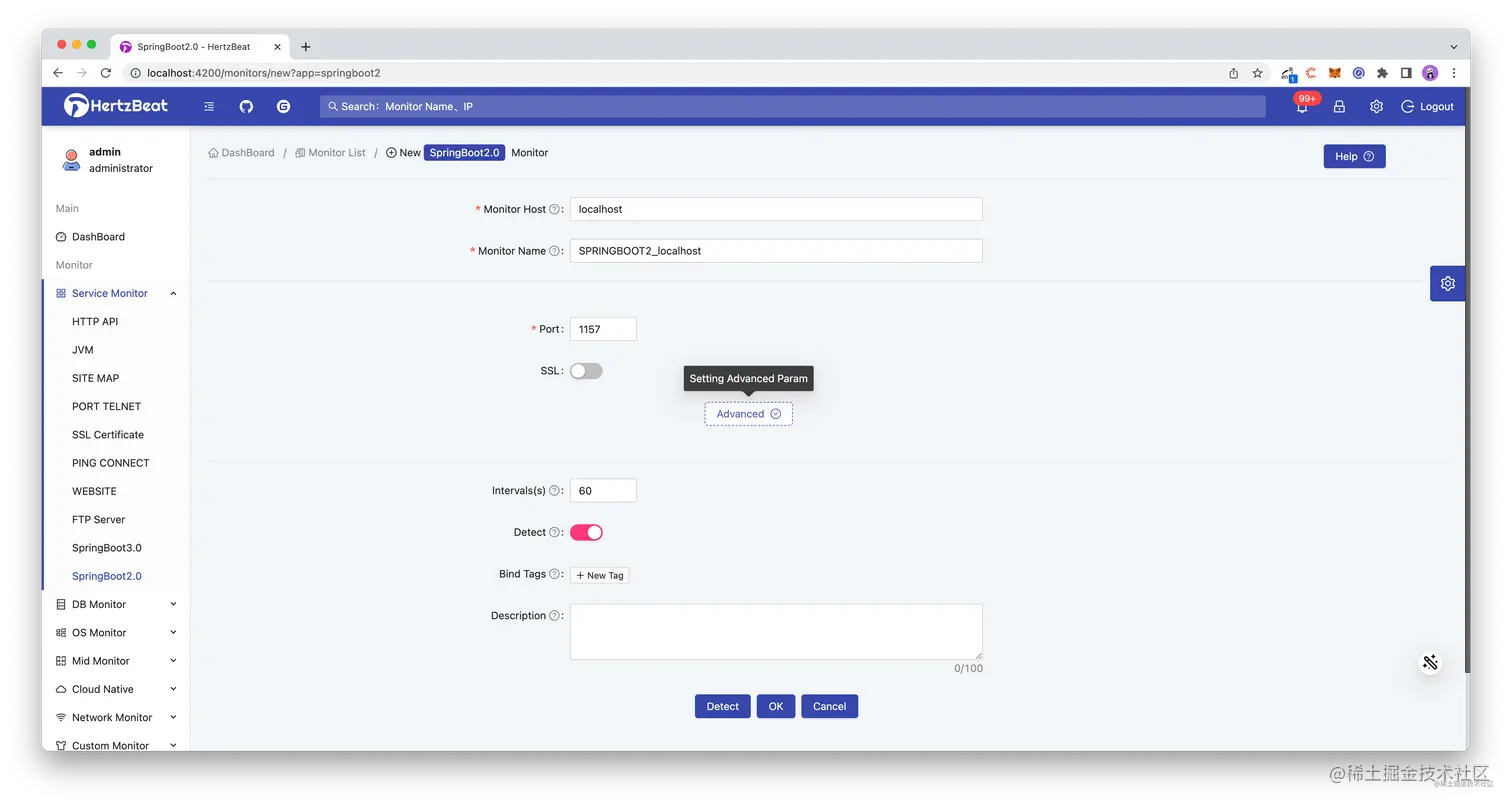
Task: Open the Gitee icon in header
Action: [x=283, y=106]
